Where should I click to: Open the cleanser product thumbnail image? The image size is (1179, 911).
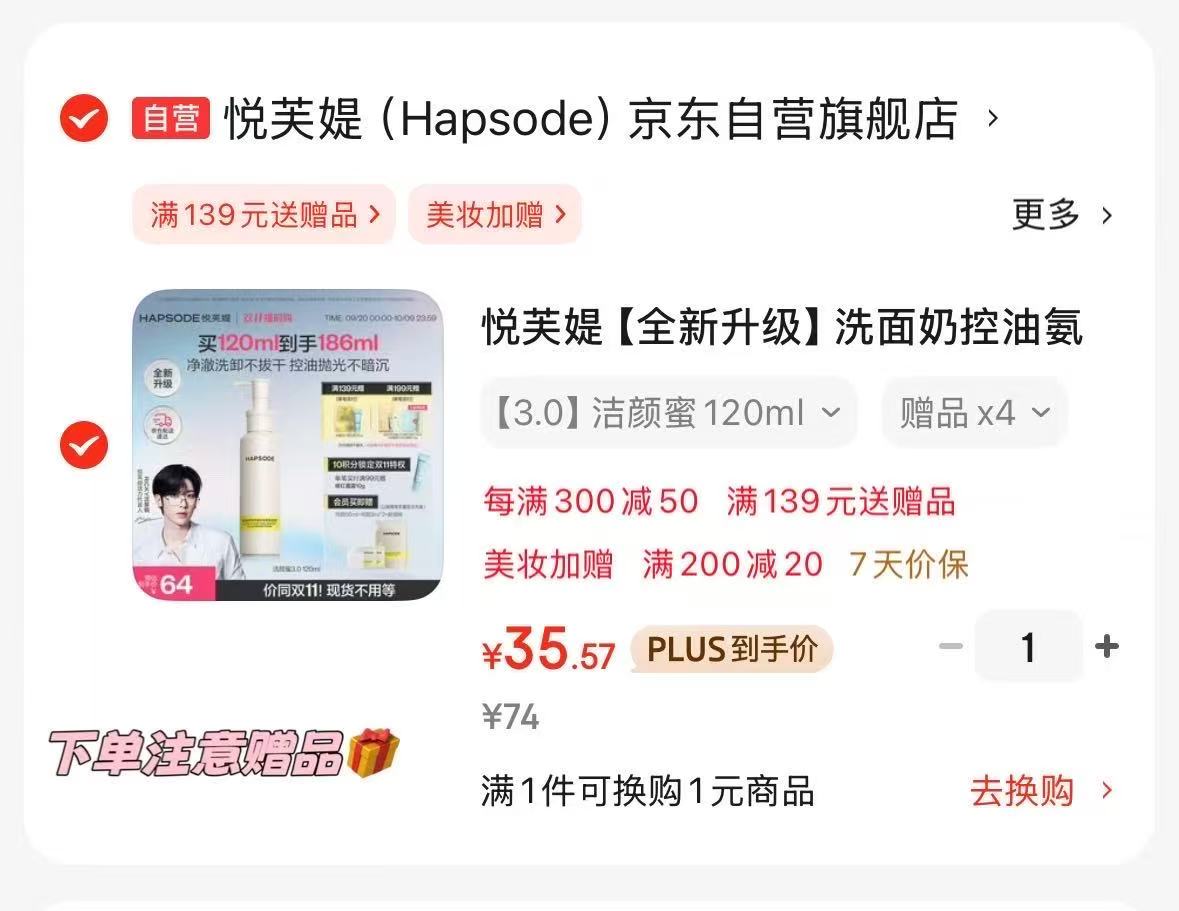click(x=288, y=445)
